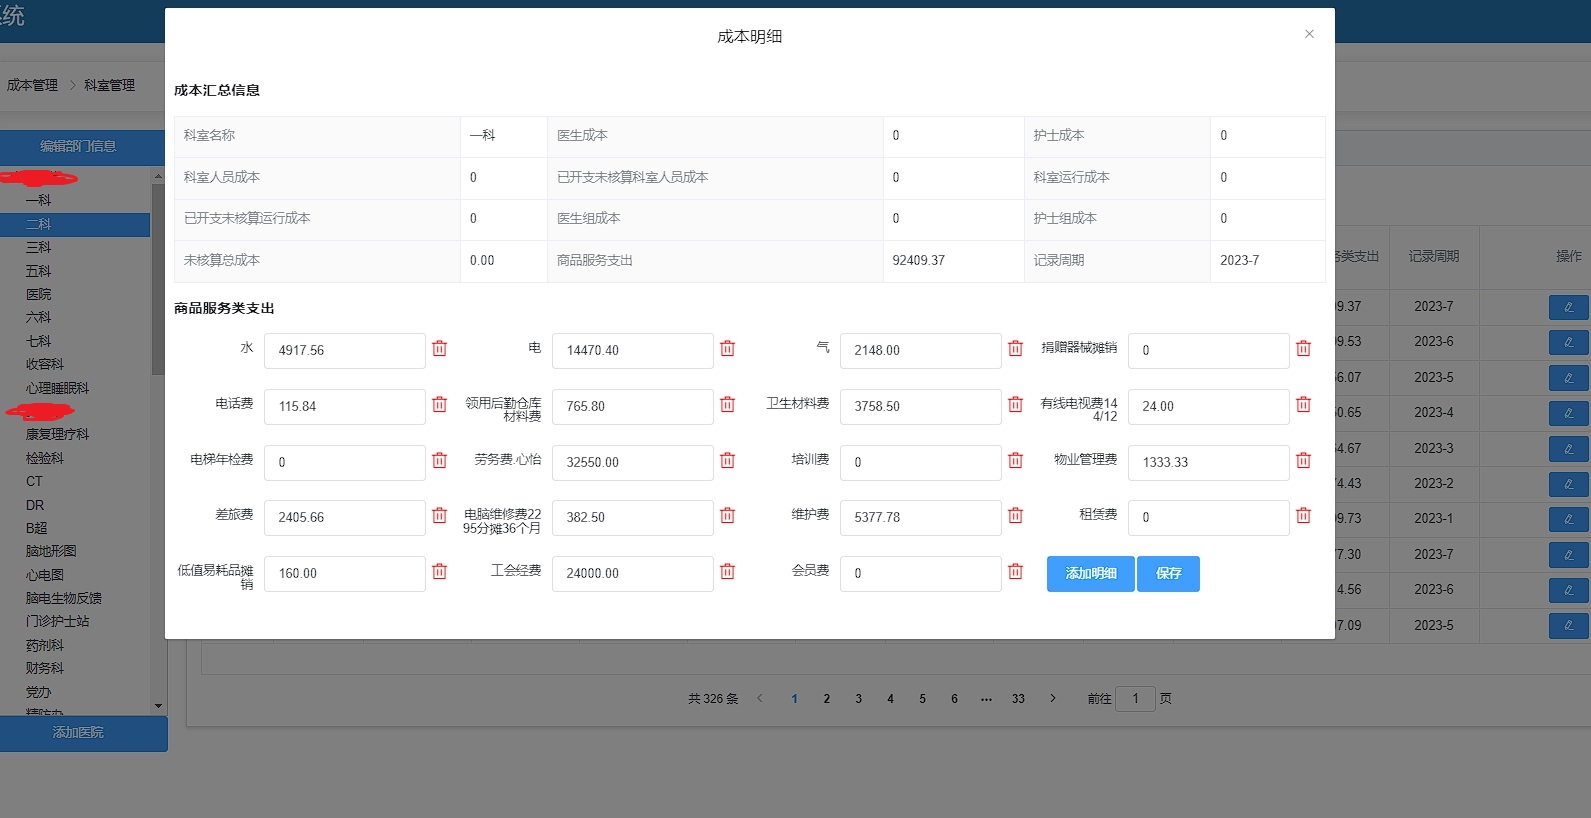Edit the 2023-4 table row

tap(1568, 413)
